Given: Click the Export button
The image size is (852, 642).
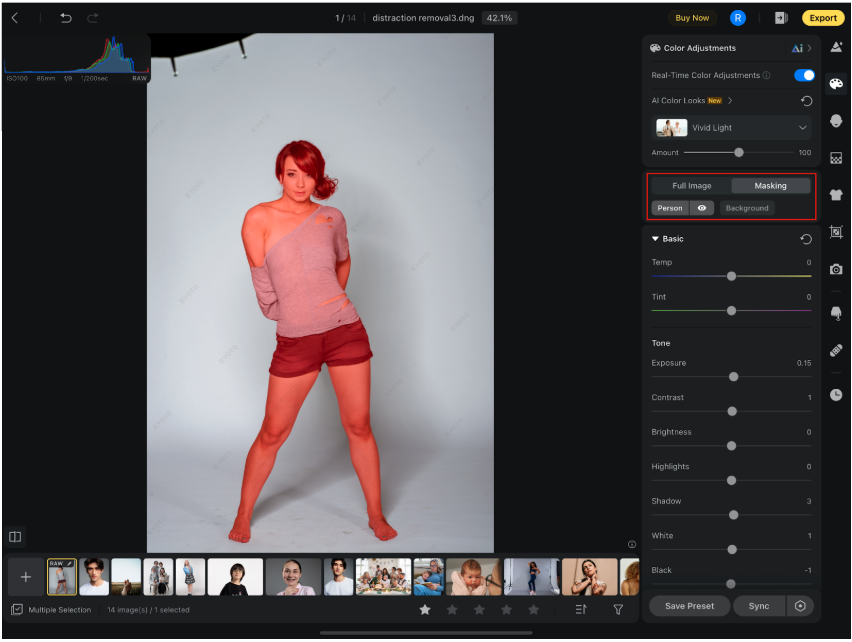Looking at the screenshot, I should pos(823,18).
